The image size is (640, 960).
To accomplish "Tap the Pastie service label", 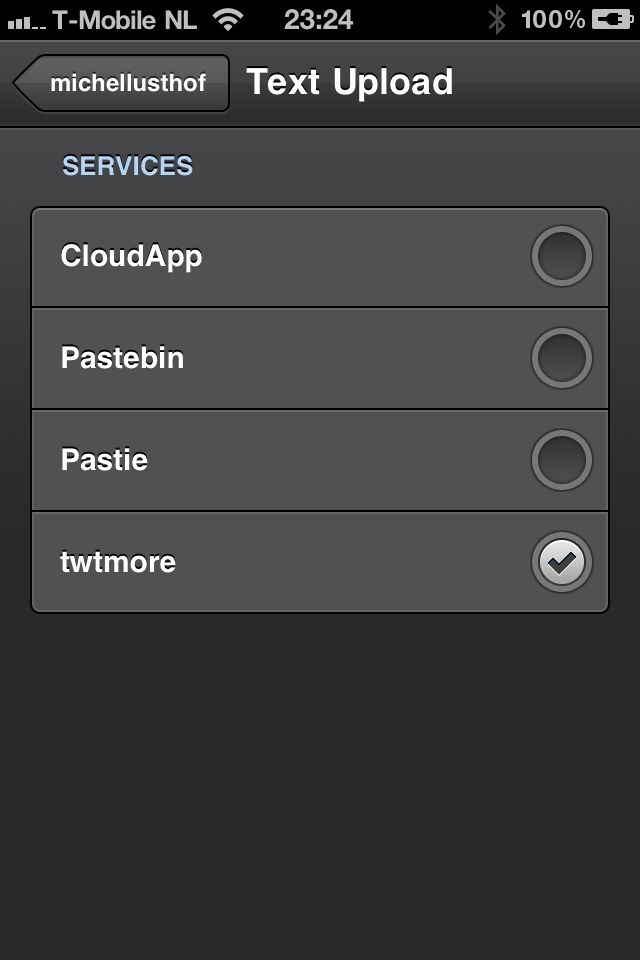I will tap(104, 460).
